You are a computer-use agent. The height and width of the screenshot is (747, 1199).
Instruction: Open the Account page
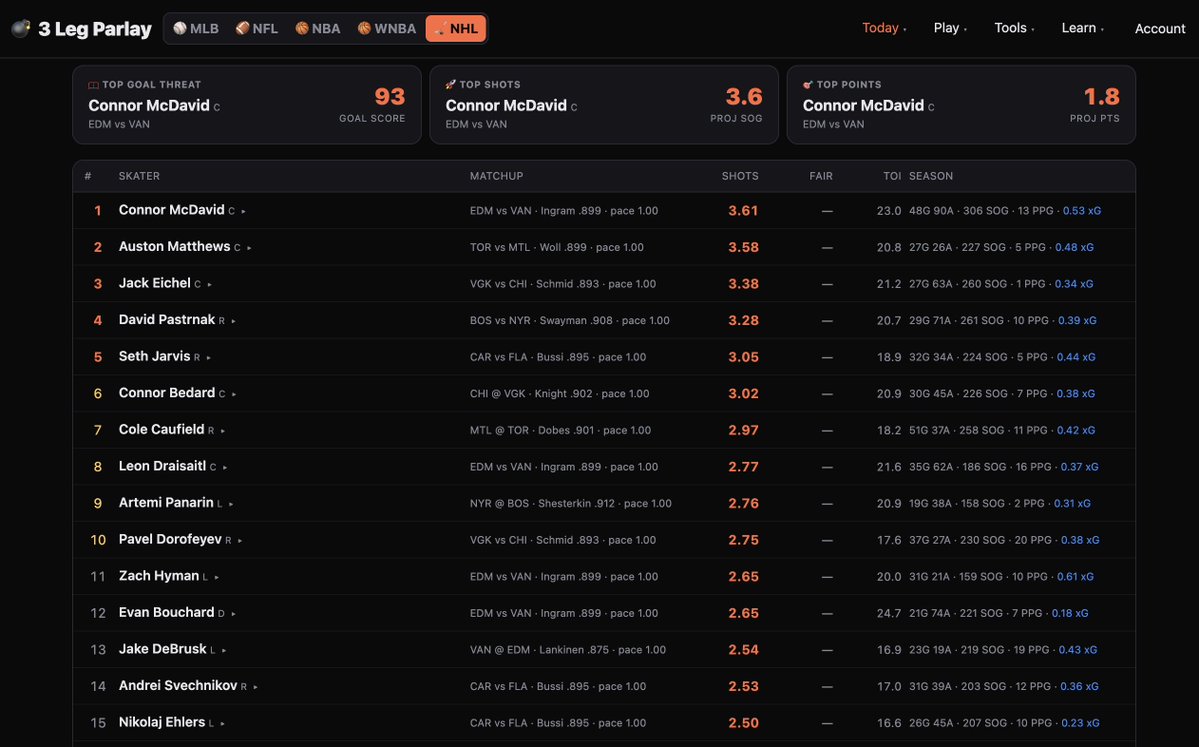pos(1160,28)
